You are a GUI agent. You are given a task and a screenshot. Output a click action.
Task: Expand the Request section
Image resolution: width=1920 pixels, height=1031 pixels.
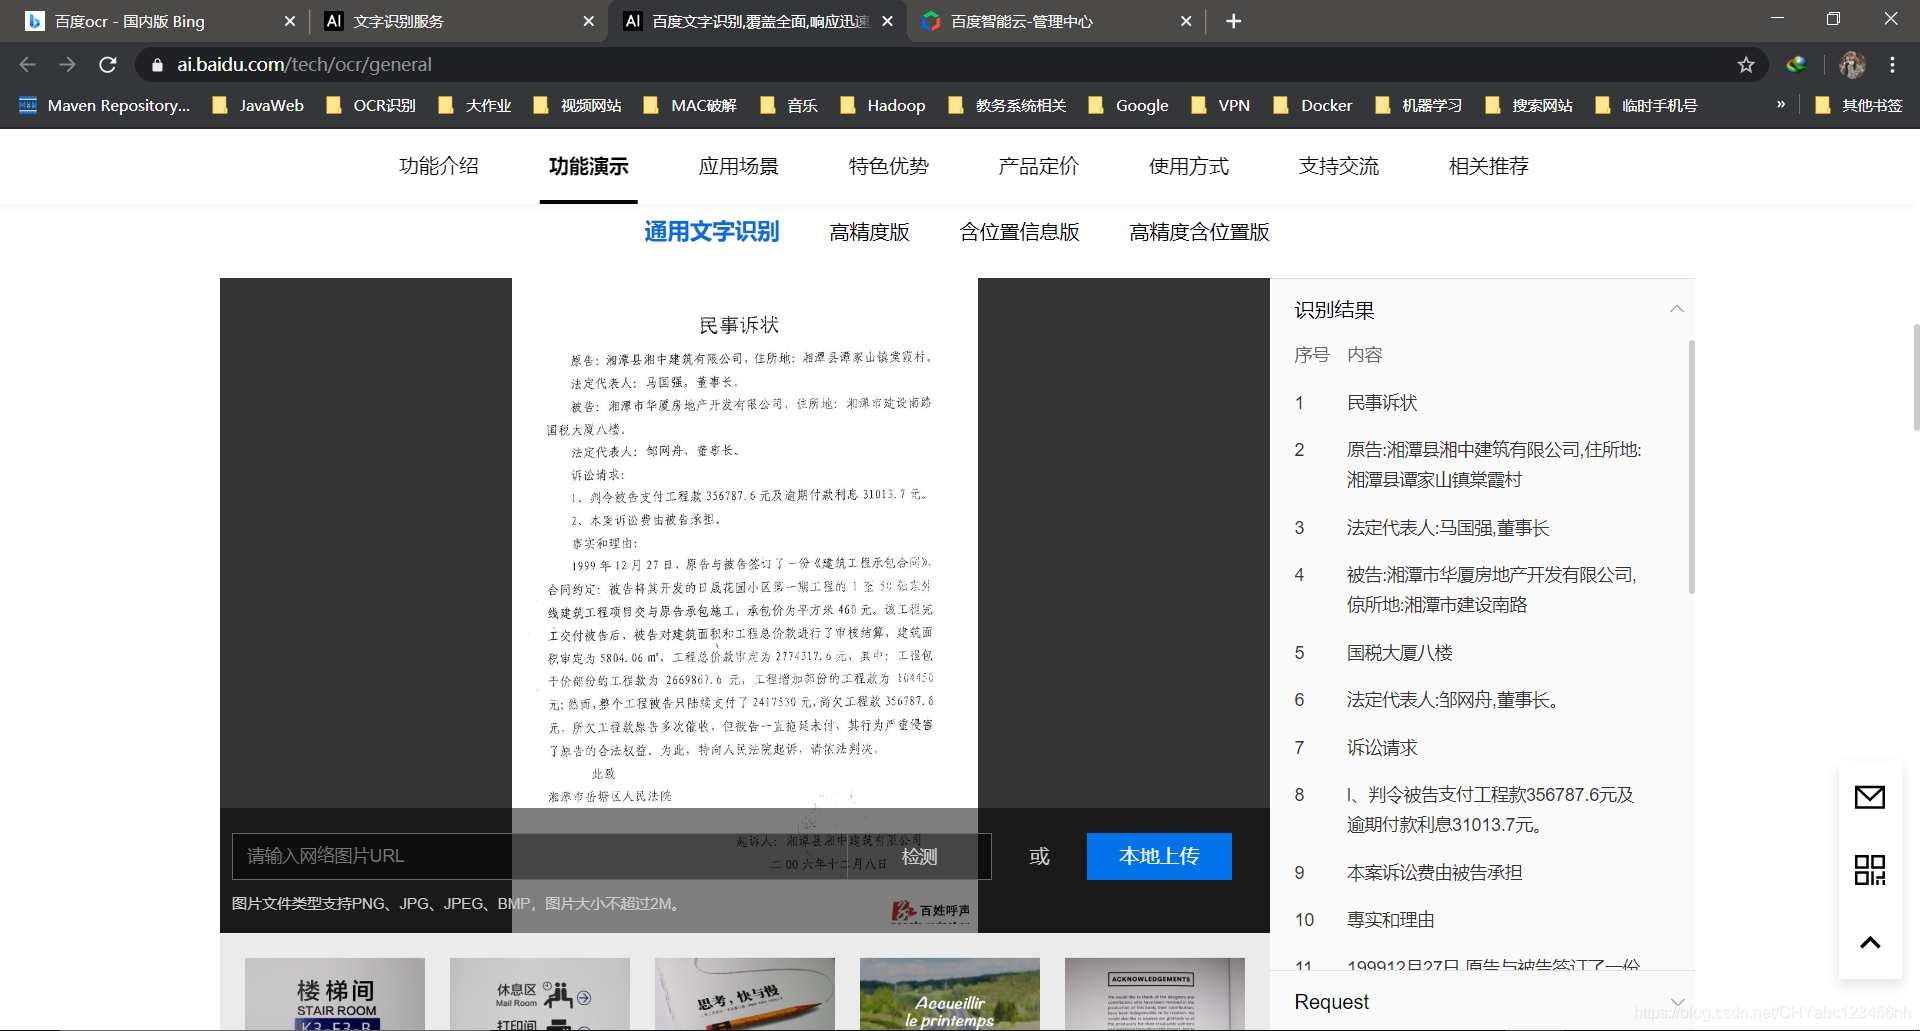1677,1002
